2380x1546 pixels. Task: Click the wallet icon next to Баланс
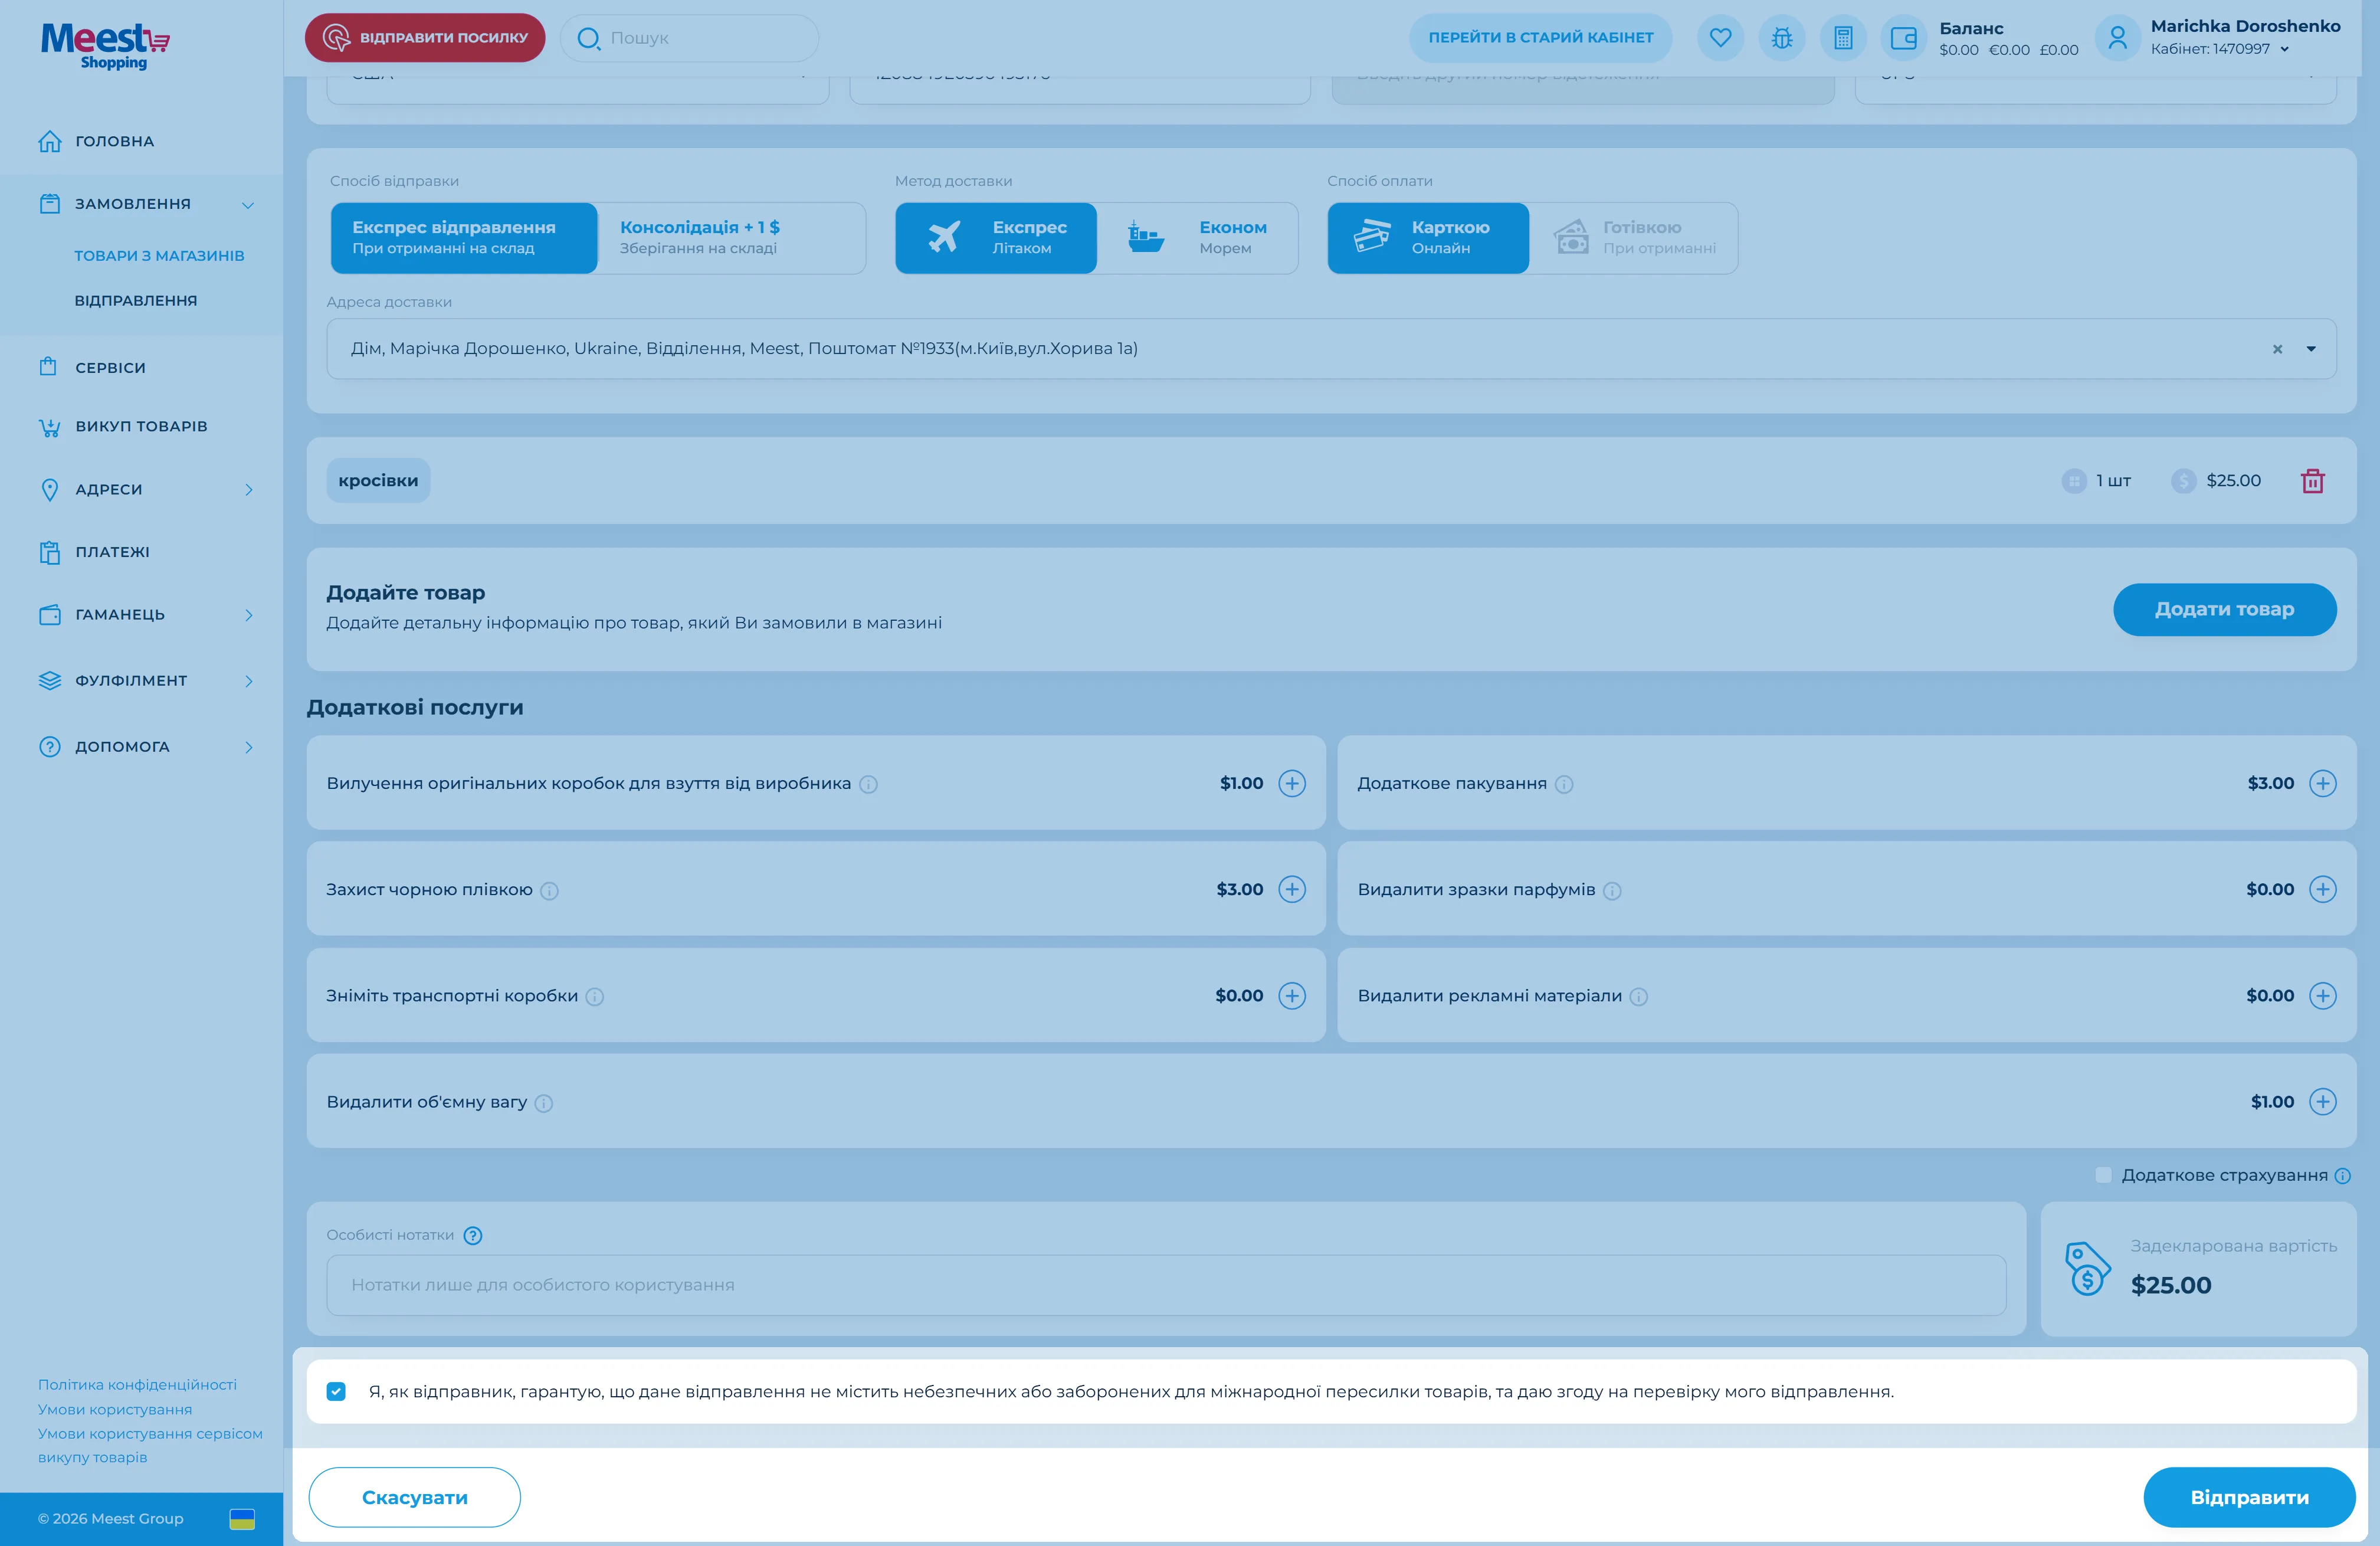coord(1904,38)
